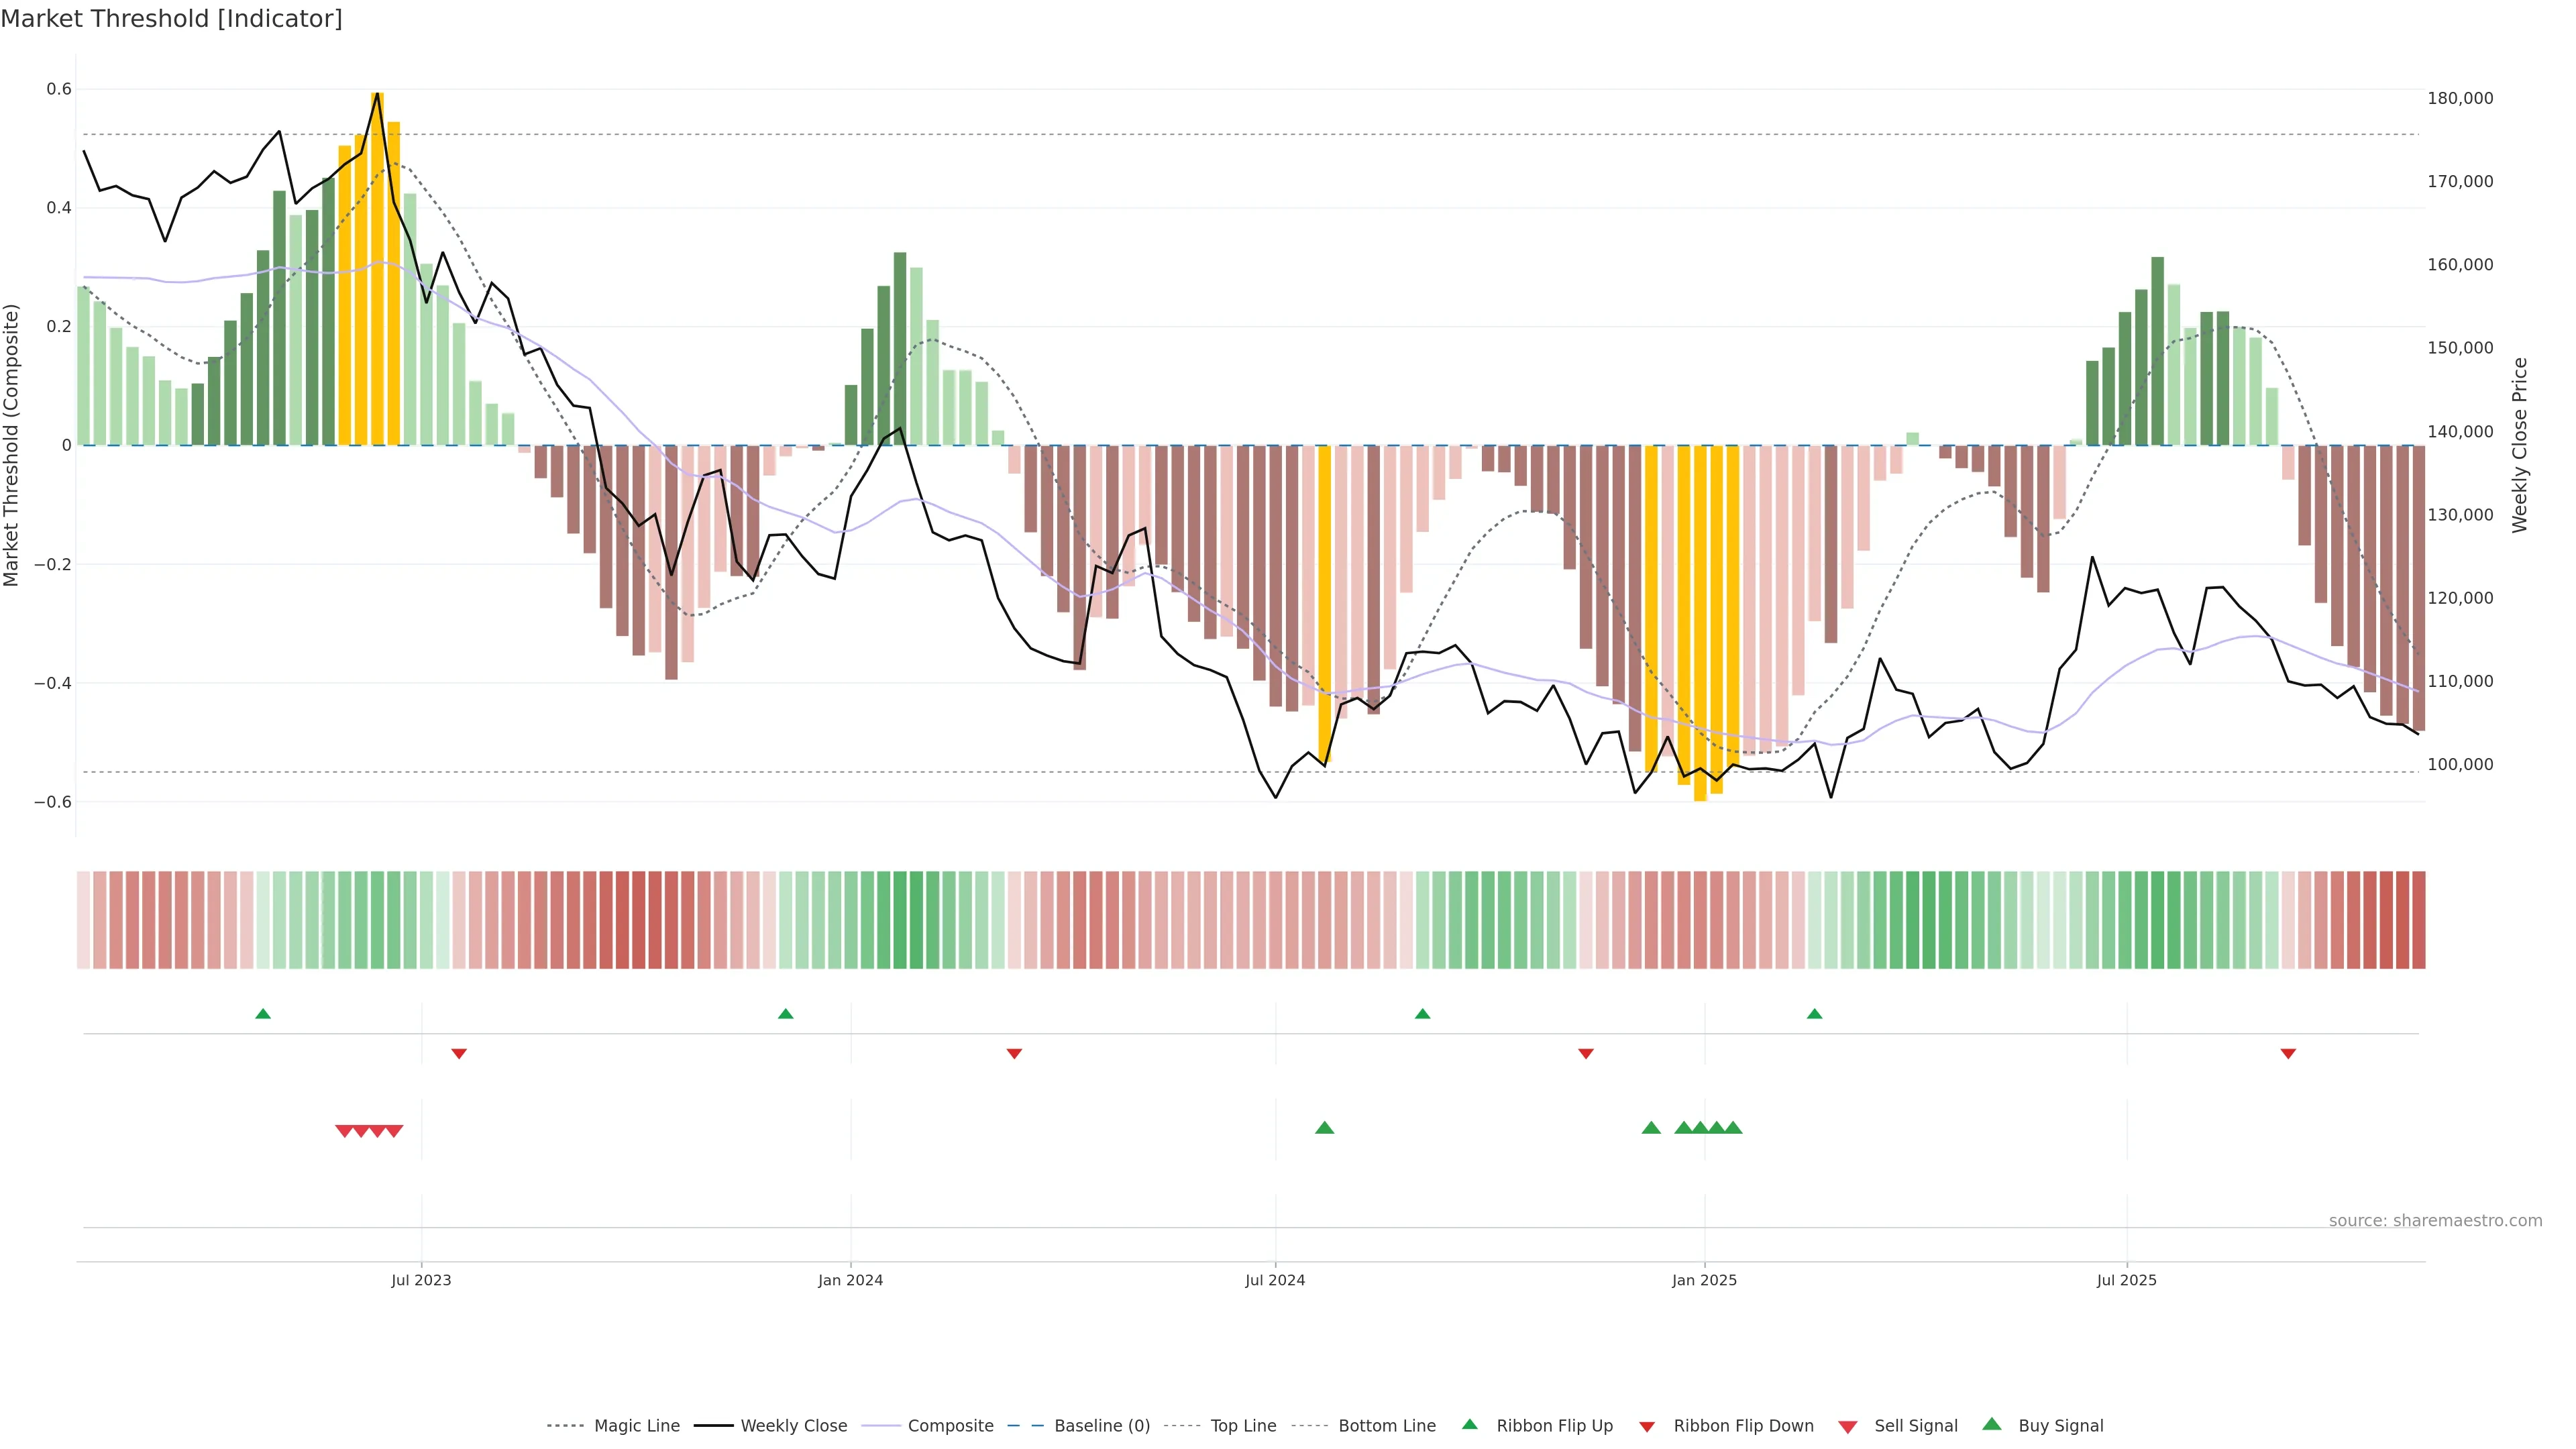Toggle the Top Line legend entry
This screenshot has width=2576, height=1449.
[1243, 1426]
